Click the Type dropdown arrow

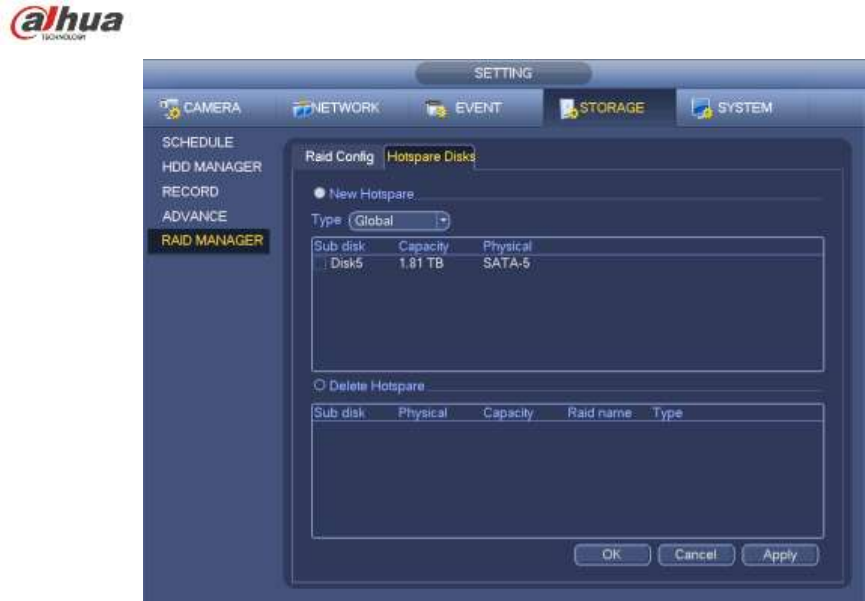coord(442,221)
